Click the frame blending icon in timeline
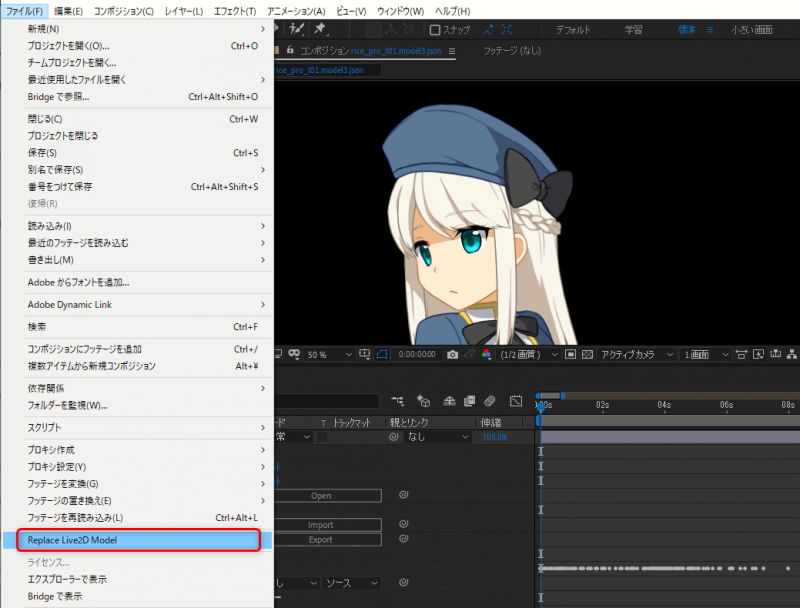Screen dimensions: 800x608 [467, 402]
